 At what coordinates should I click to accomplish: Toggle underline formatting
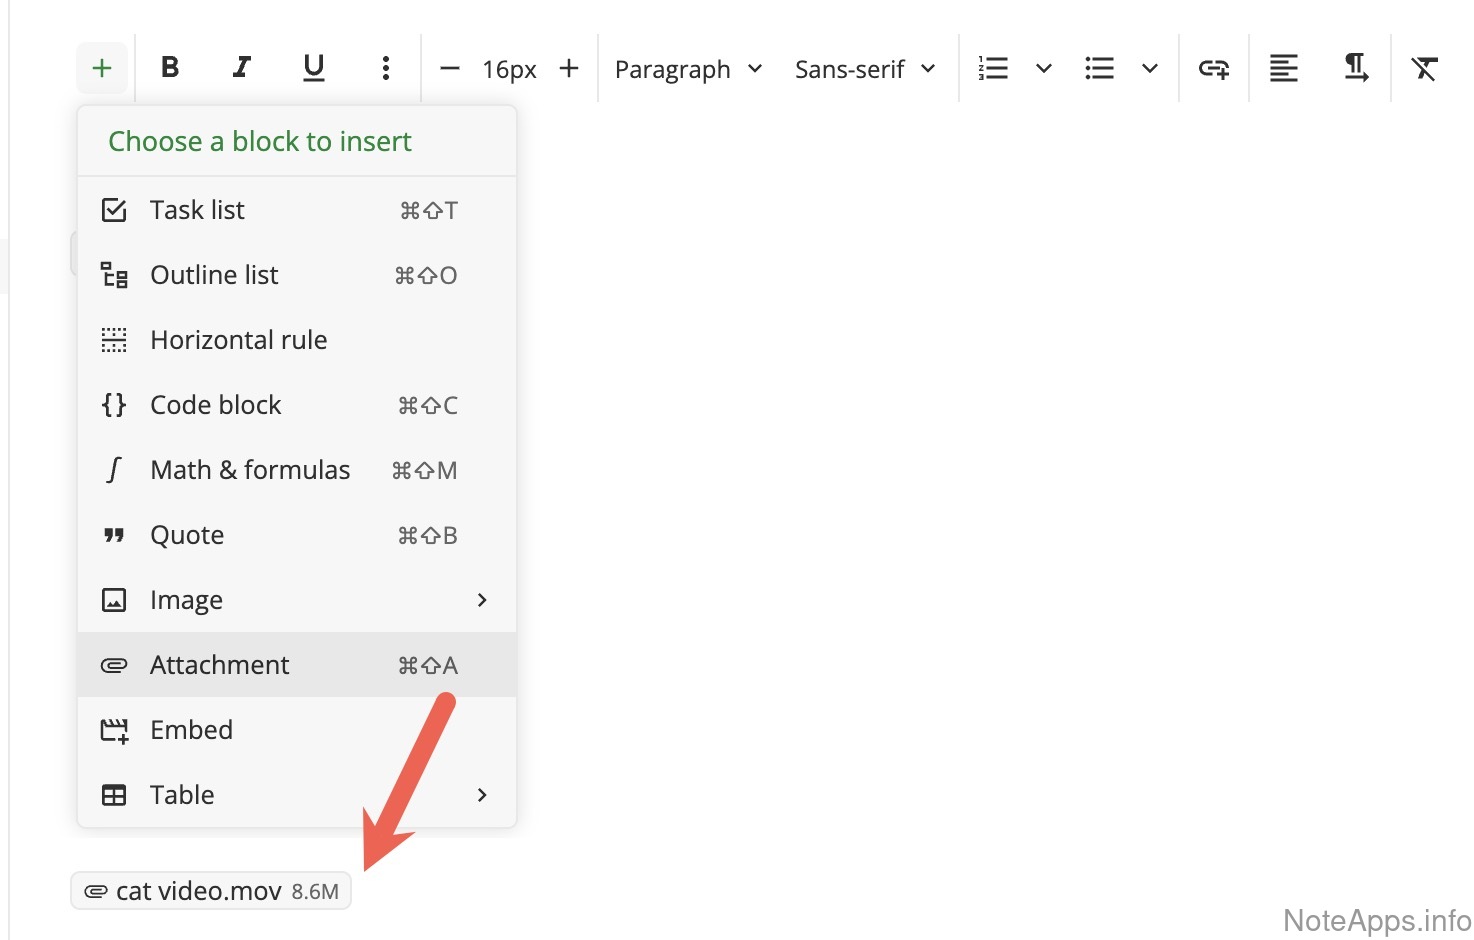pos(313,68)
